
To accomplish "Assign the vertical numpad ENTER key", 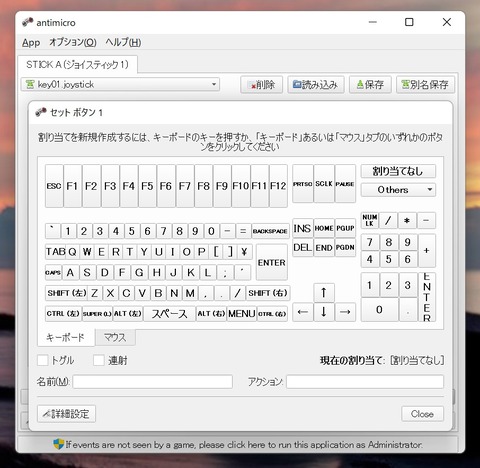I will tap(427, 297).
